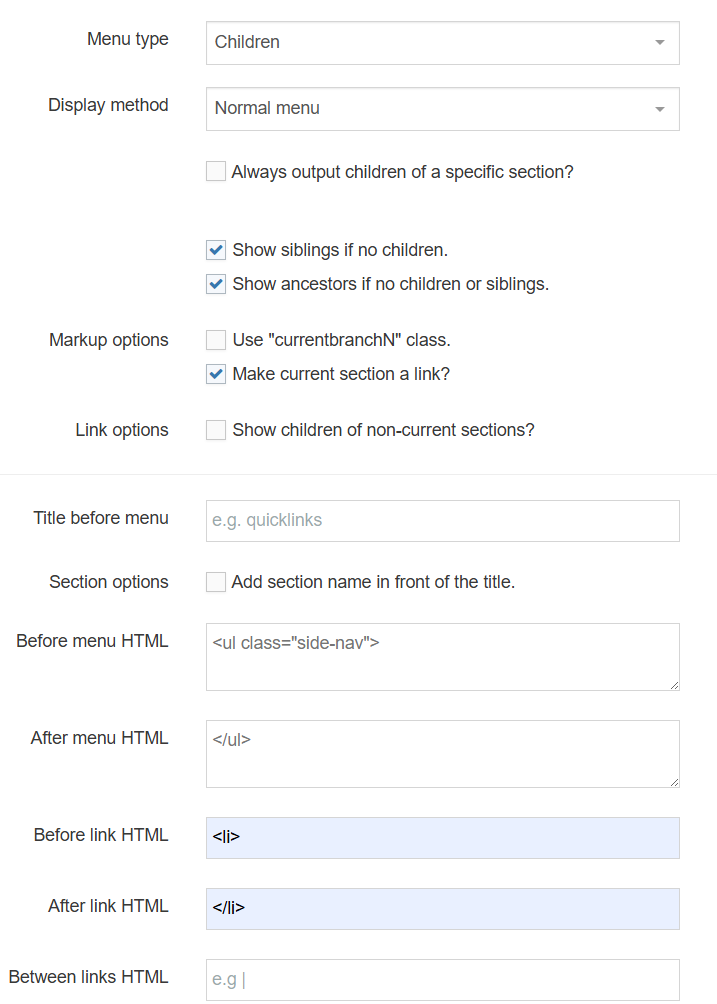The width and height of the screenshot is (717, 1004).
Task: Click inside the Before menu HTML textarea
Action: (440, 656)
